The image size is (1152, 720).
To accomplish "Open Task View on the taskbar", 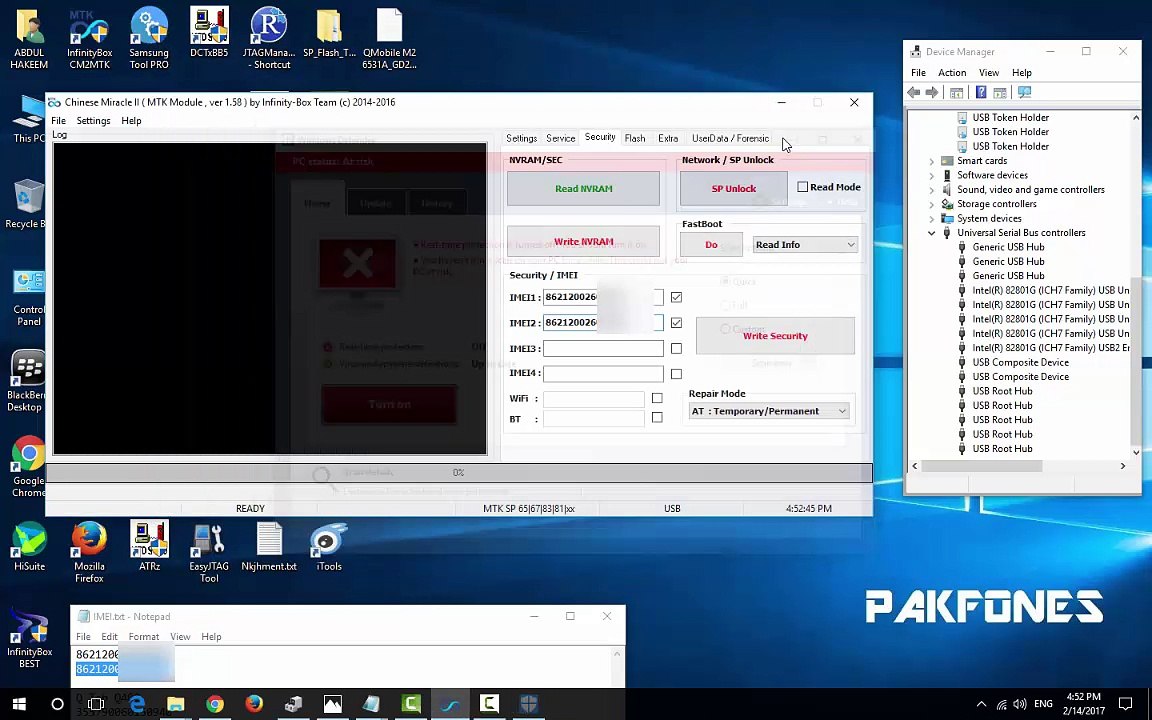I will (x=96, y=704).
